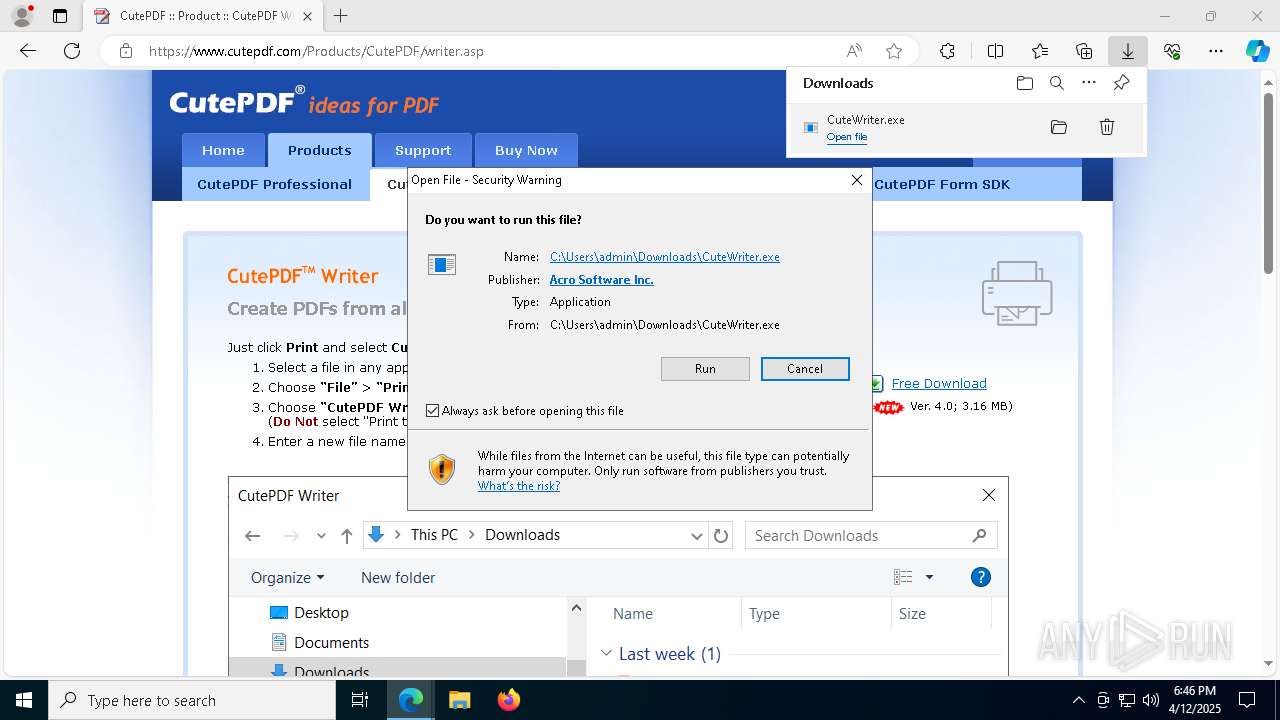The height and width of the screenshot is (720, 1280).
Task: Delete the CuteWriter.exe download
Action: point(1107,127)
